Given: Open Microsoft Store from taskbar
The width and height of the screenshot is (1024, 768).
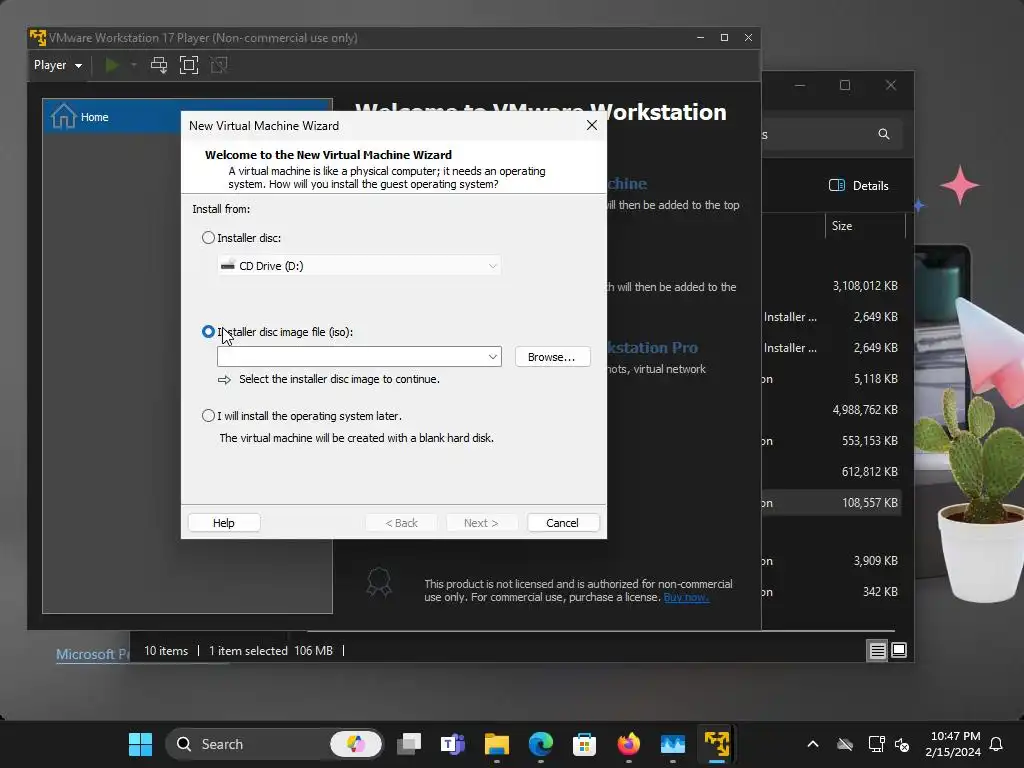Looking at the screenshot, I should point(584,744).
